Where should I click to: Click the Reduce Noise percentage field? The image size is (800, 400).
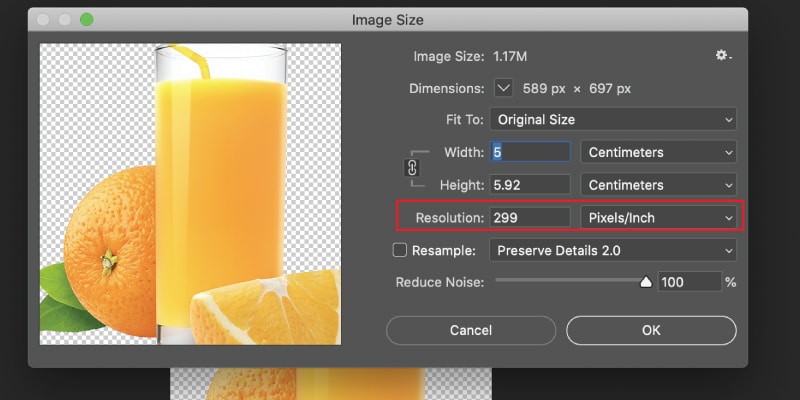pos(688,282)
